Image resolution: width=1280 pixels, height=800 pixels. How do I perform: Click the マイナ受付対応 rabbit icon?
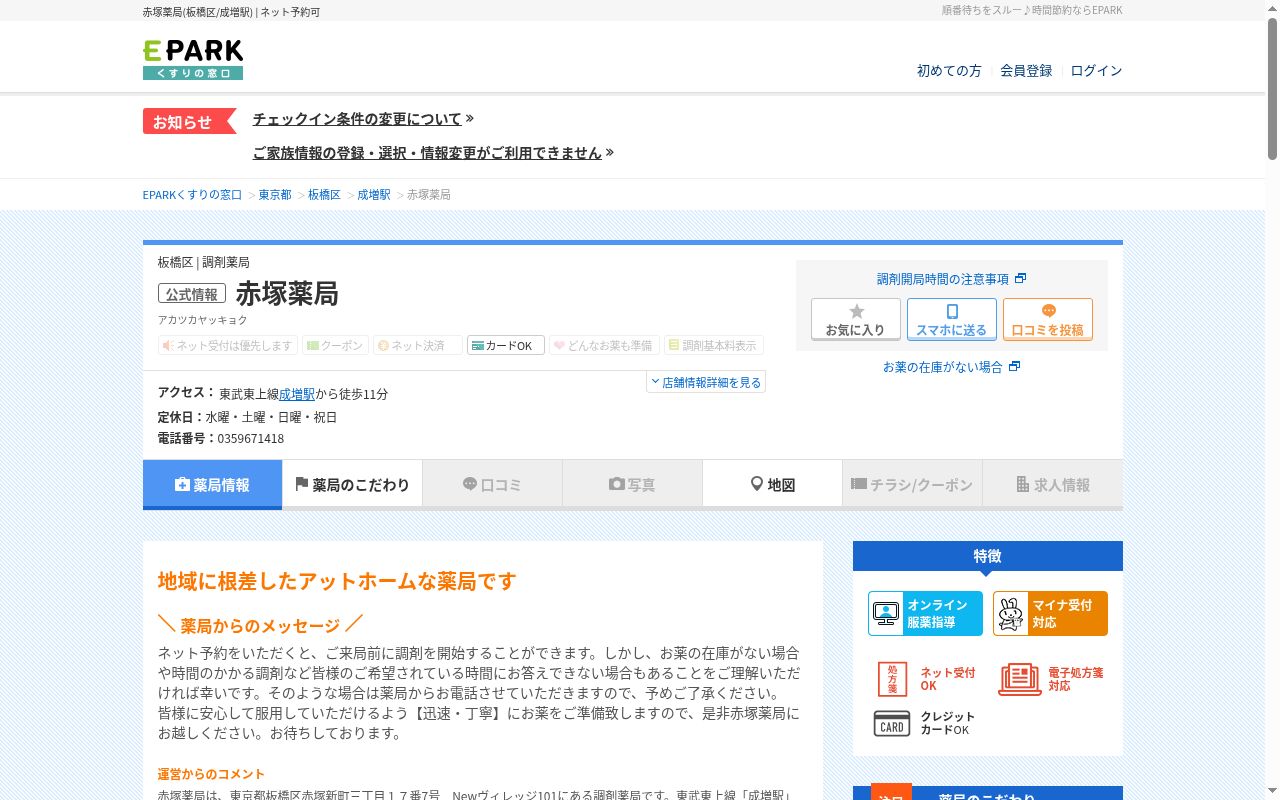(x=1011, y=613)
